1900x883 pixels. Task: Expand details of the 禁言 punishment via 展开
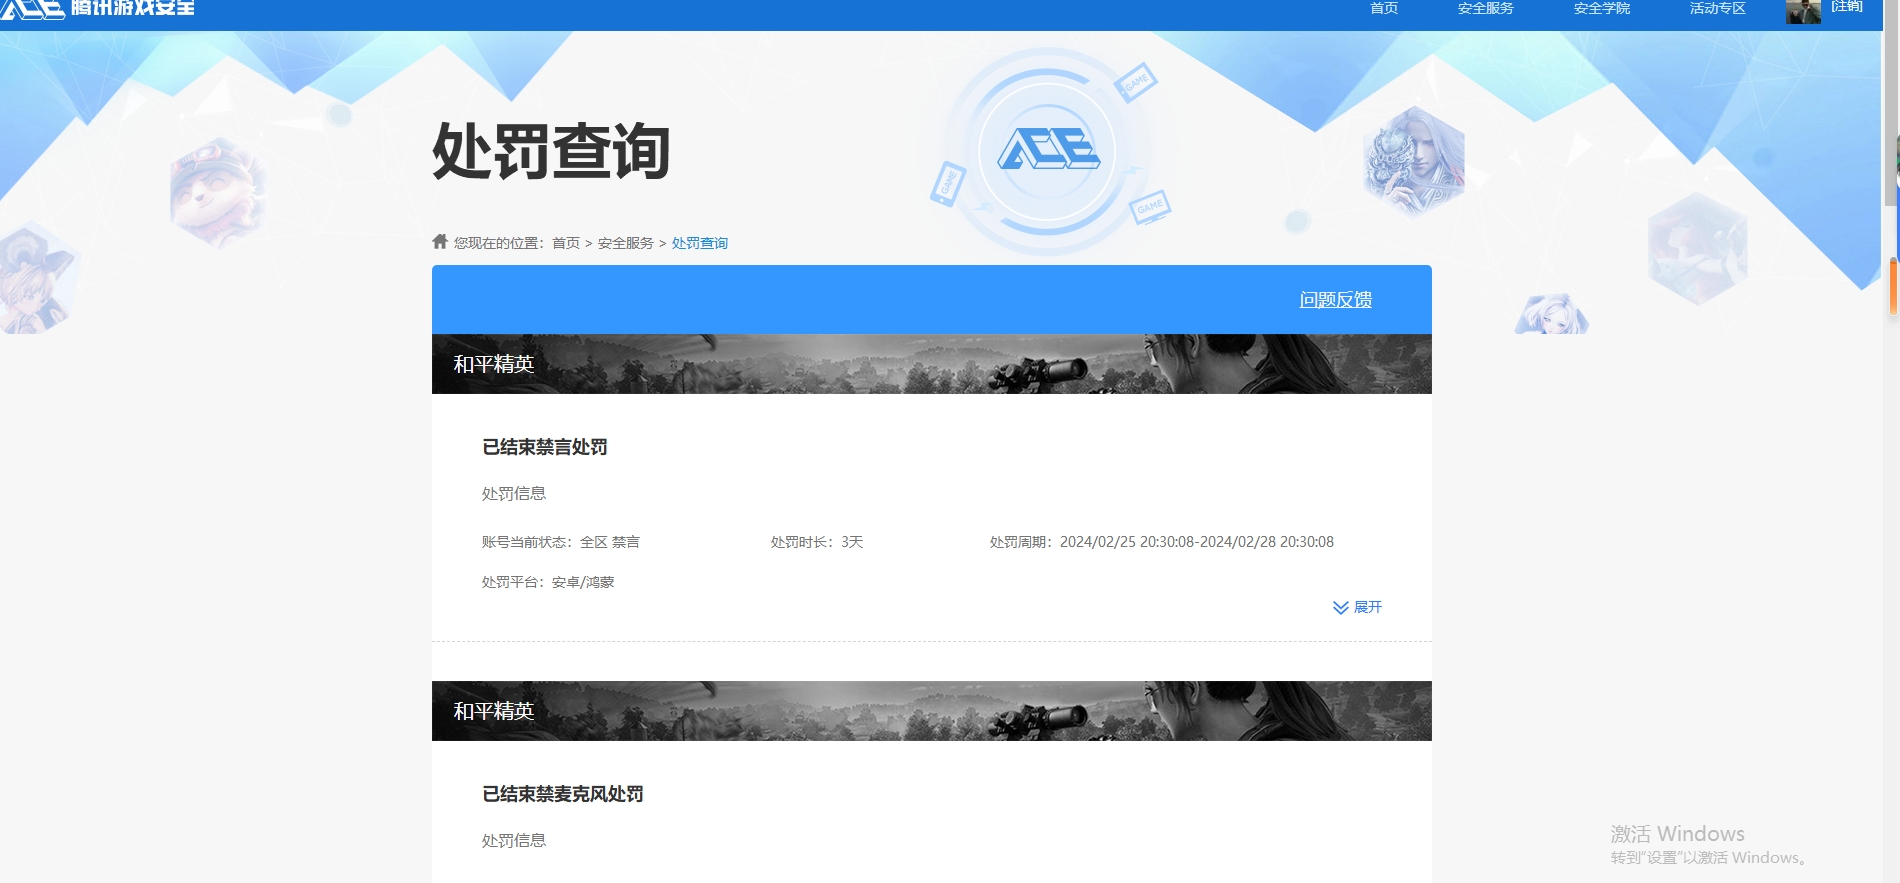tap(1368, 607)
